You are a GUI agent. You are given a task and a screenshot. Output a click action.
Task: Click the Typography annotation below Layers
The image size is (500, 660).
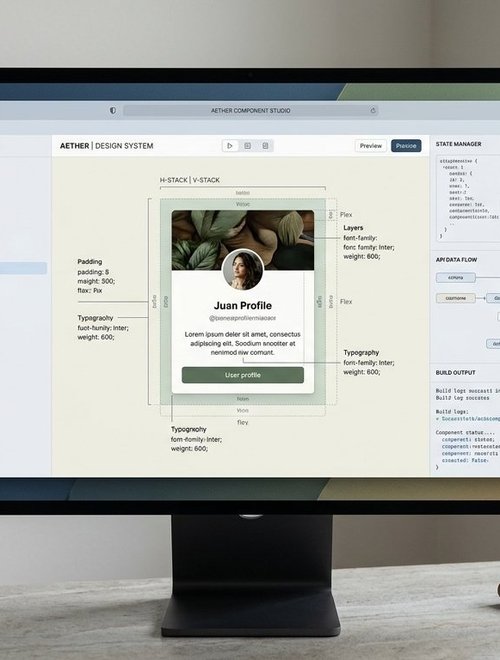coord(361,352)
